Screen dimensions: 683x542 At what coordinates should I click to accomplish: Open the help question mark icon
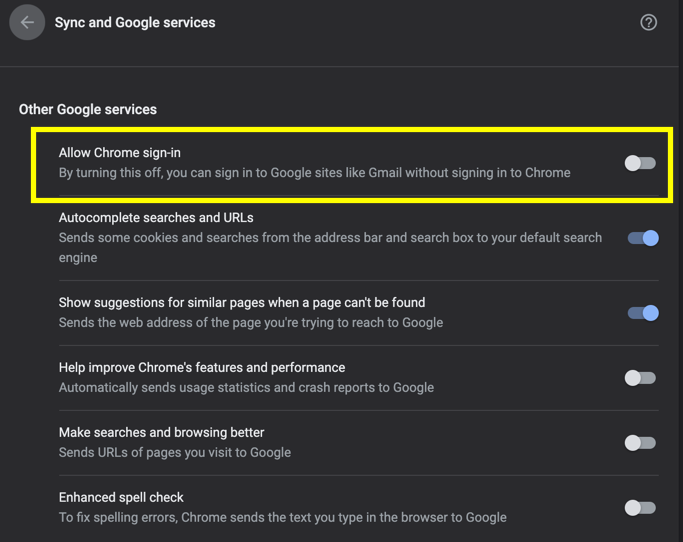coord(648,22)
